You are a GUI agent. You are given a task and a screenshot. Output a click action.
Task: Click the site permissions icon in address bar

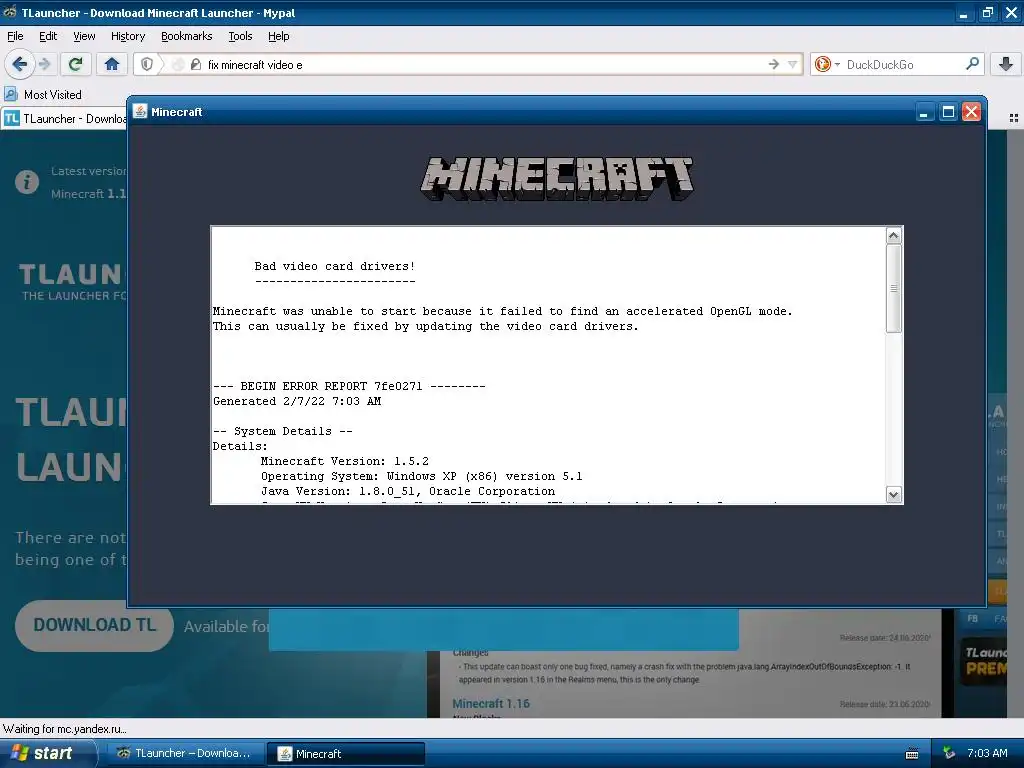tap(195, 64)
